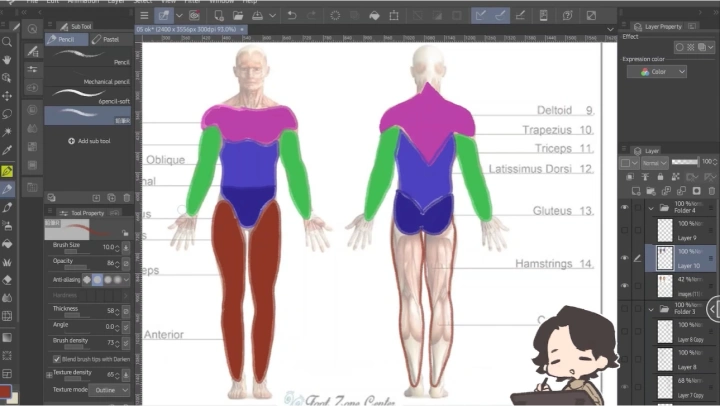Delete sub tool with trash icon
Viewport: 720px width, 406px height.
point(127,197)
